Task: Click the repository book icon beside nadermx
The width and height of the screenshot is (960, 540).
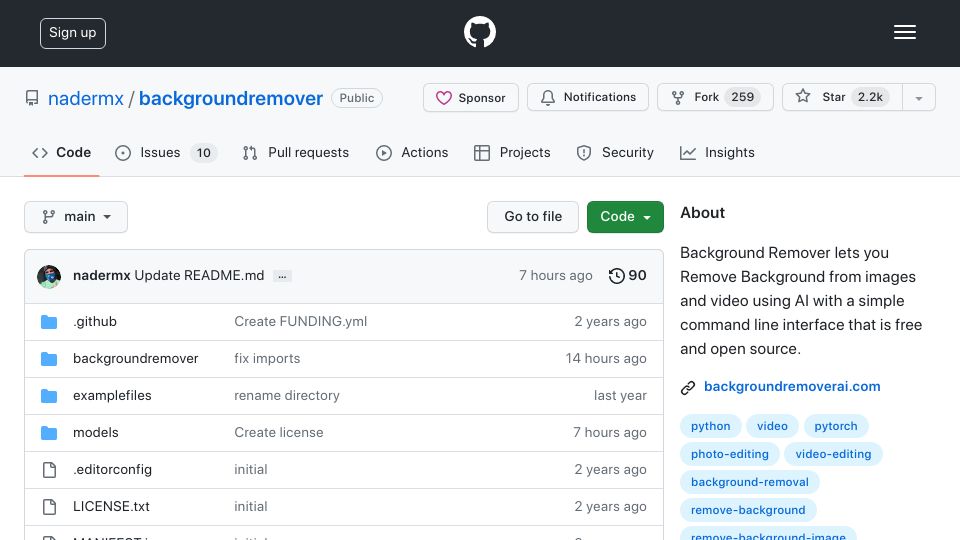Action: tap(32, 98)
